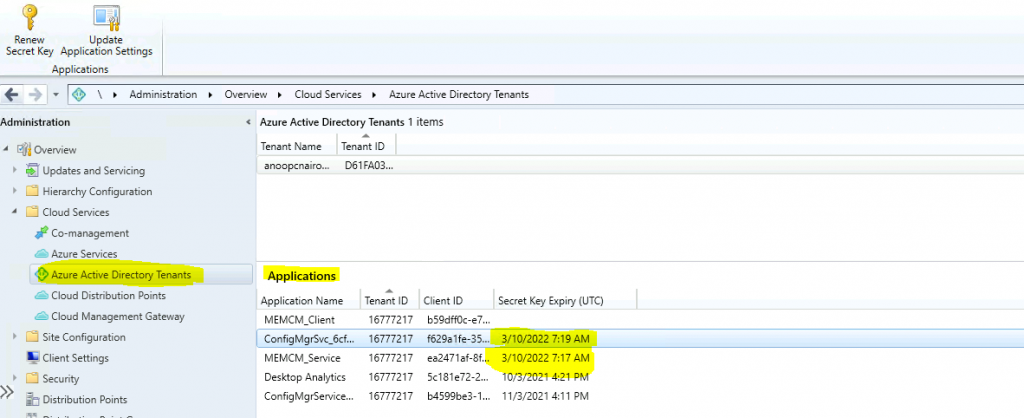Viewport: 1024px width, 418px height.
Task: Sort by Secret Key Expiry (UTC) column
Action: (565, 300)
